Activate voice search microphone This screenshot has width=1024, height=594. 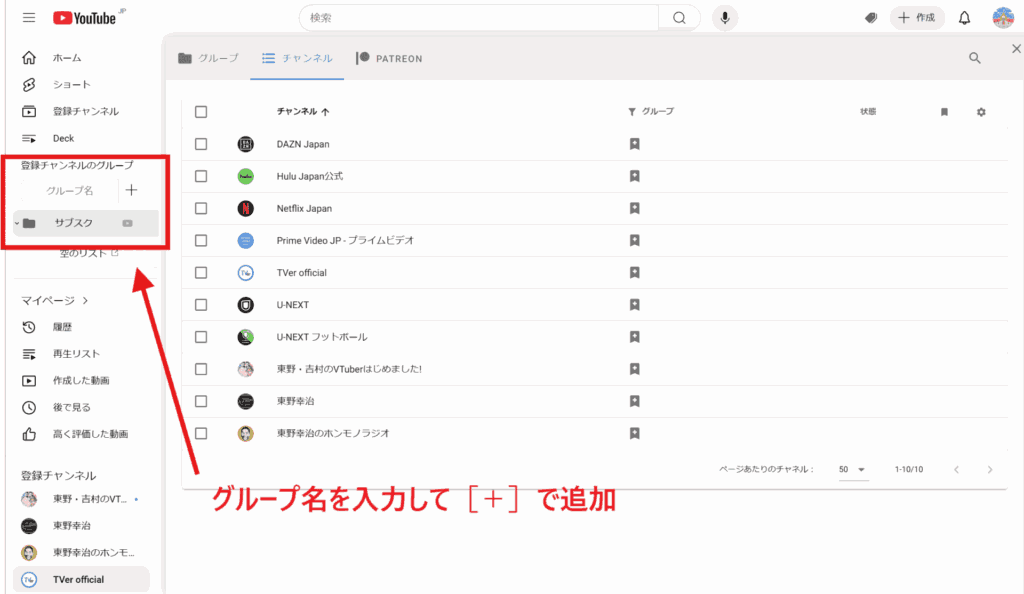point(725,18)
